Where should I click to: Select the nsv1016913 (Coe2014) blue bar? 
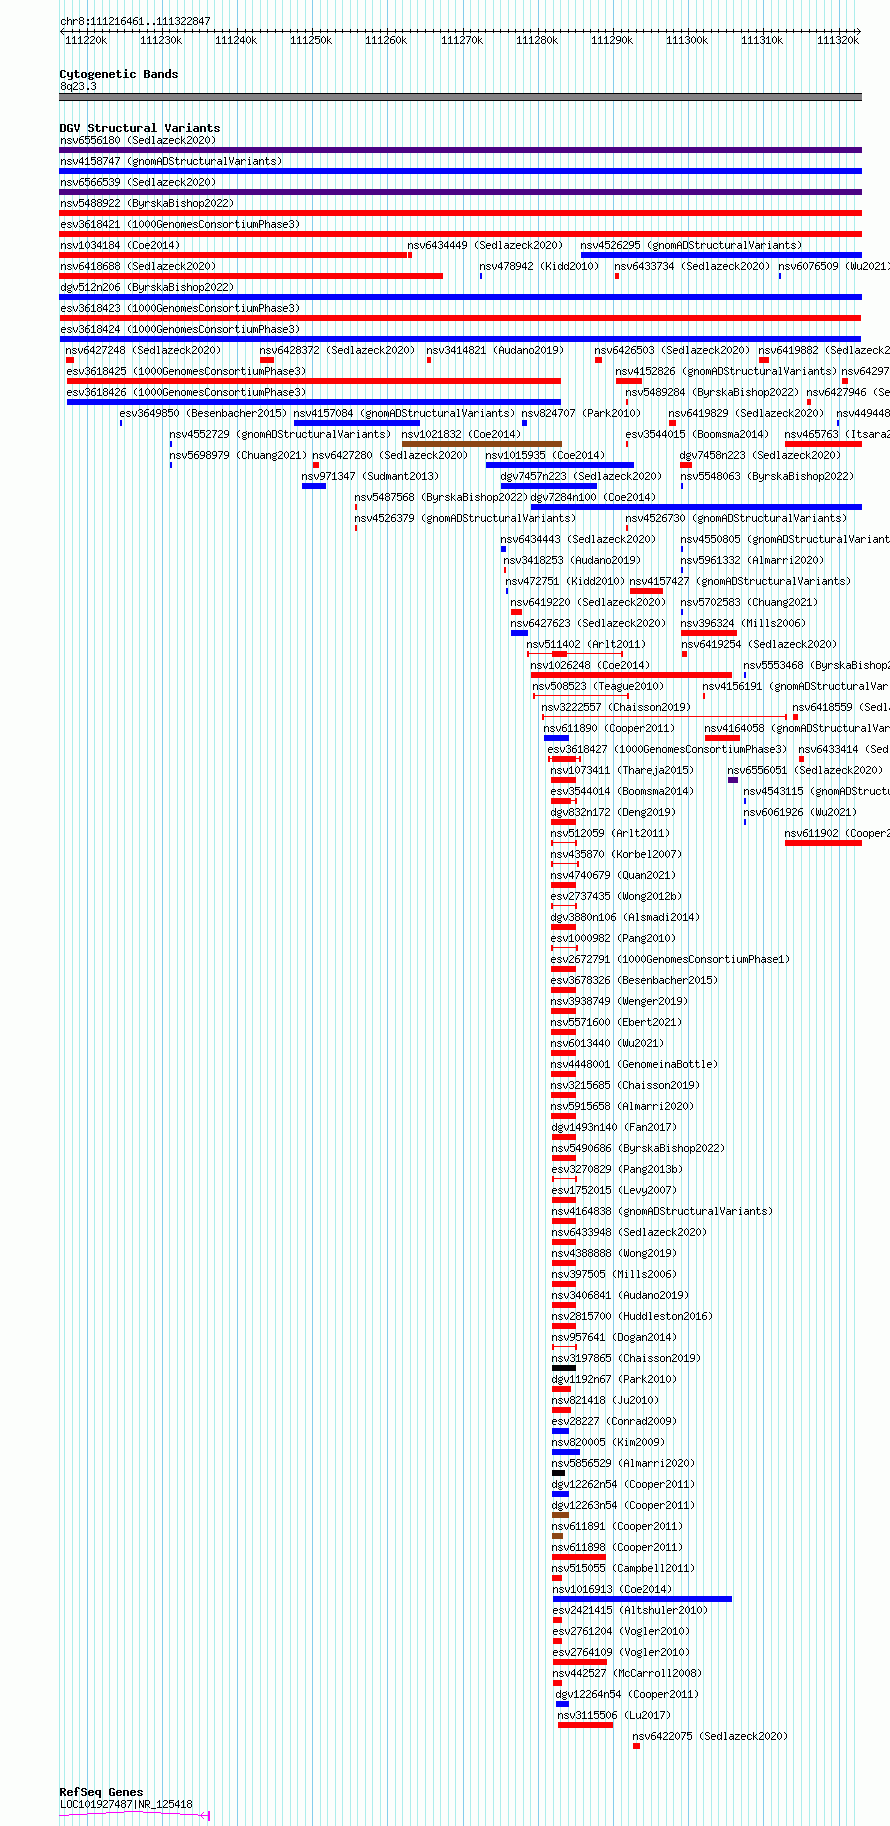pyautogui.click(x=642, y=1599)
